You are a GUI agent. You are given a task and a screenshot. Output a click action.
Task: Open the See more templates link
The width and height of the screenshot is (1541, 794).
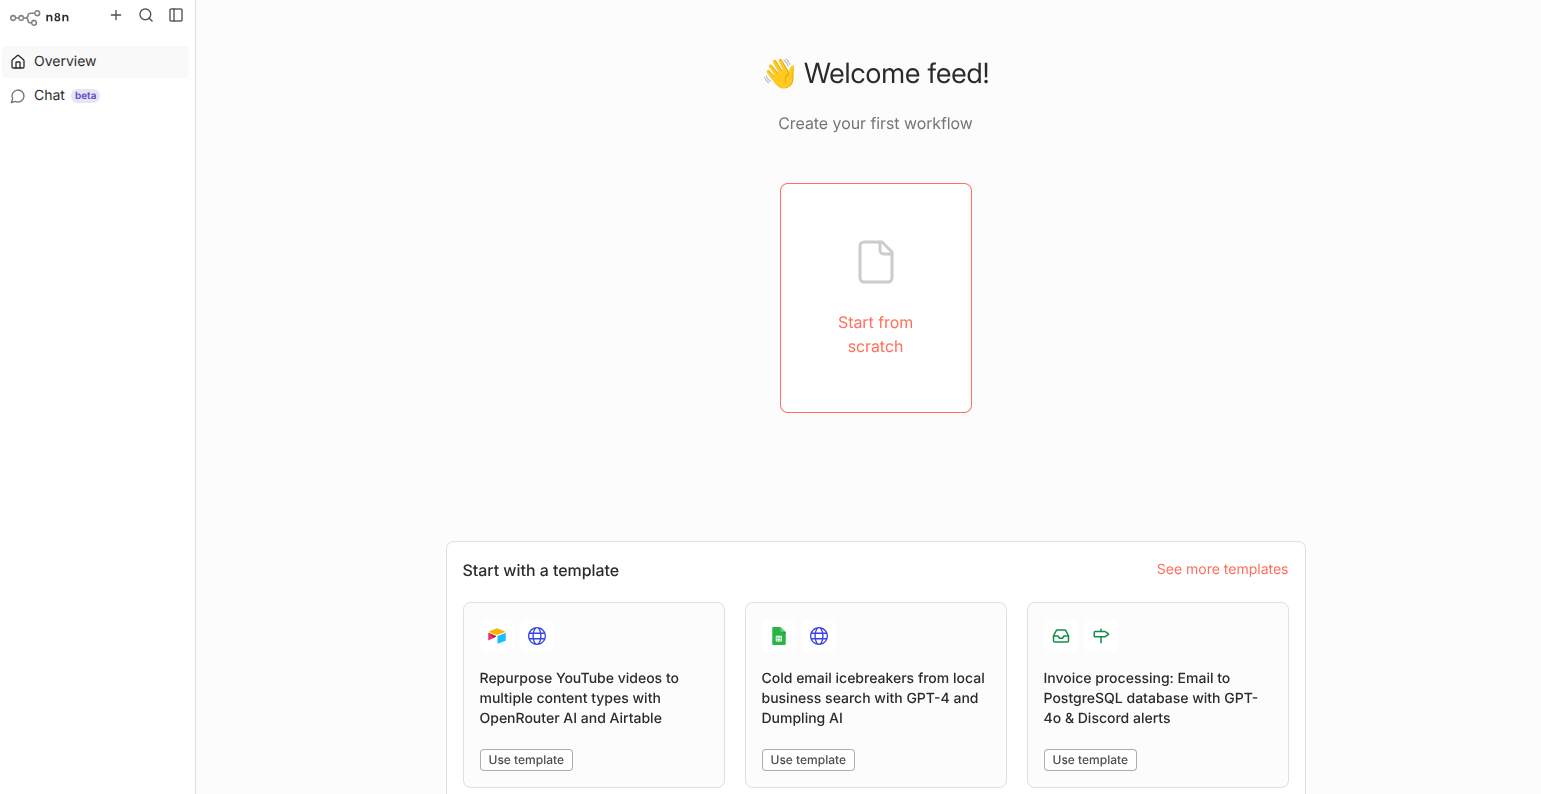pos(1222,569)
